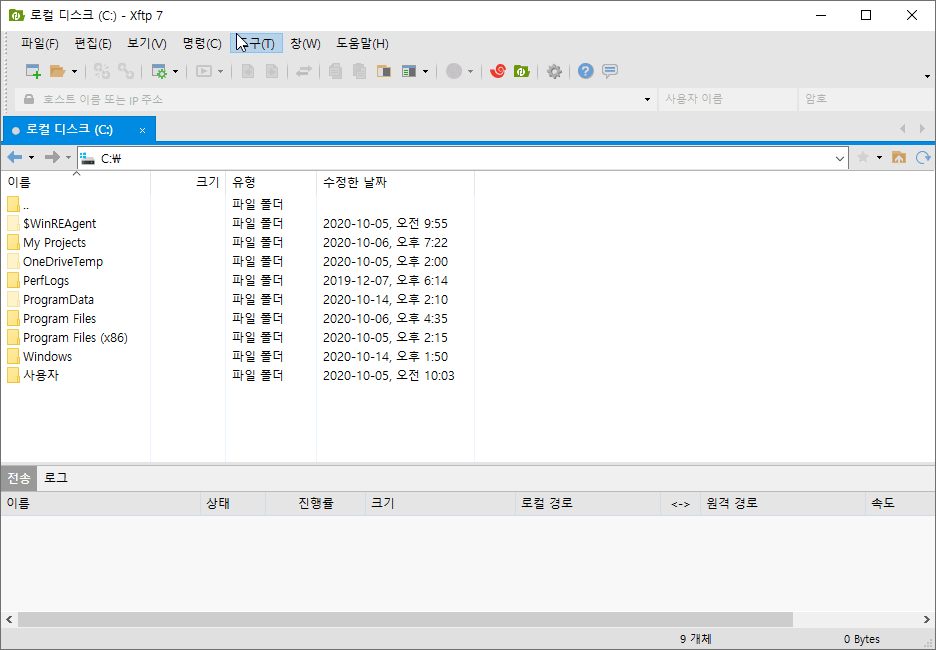Open the 도움말(H) menu
Image resolution: width=936 pixels, height=650 pixels.
[x=362, y=44]
